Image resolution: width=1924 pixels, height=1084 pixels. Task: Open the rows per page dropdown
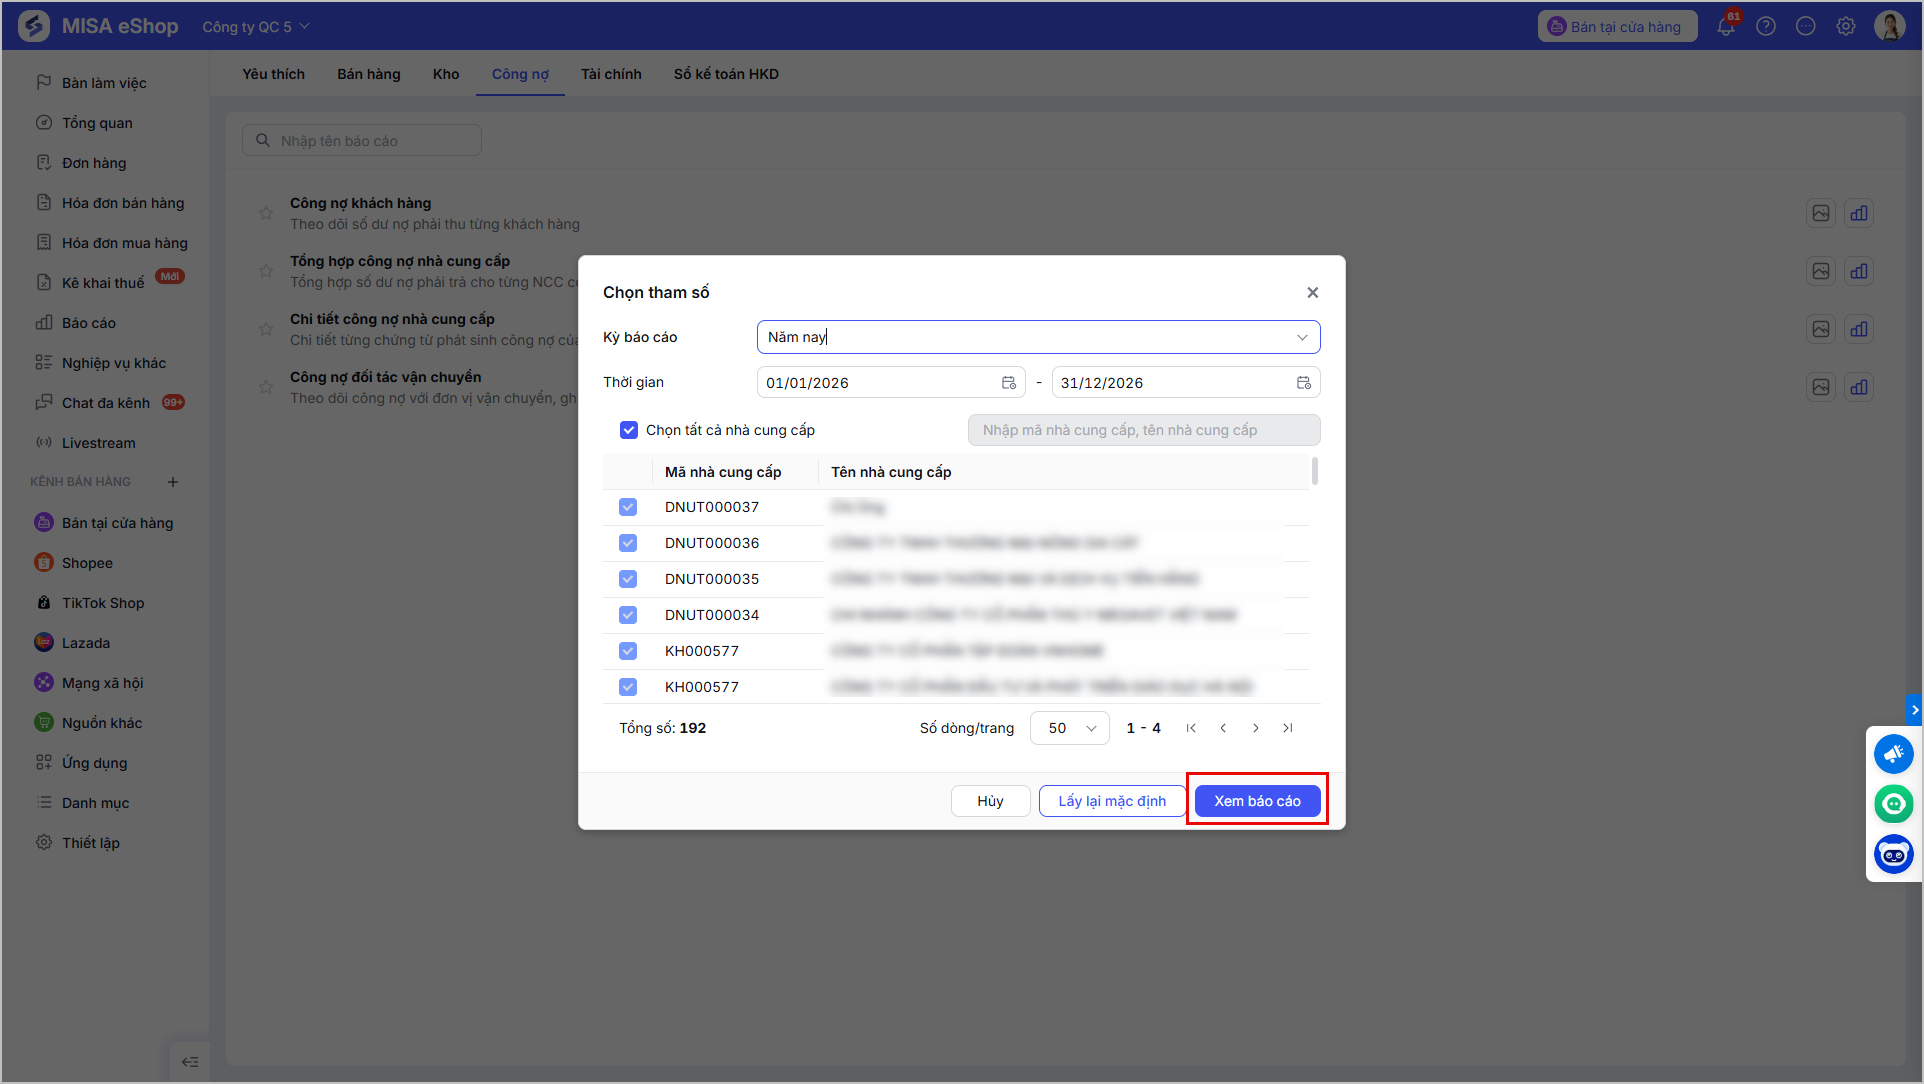pos(1070,728)
